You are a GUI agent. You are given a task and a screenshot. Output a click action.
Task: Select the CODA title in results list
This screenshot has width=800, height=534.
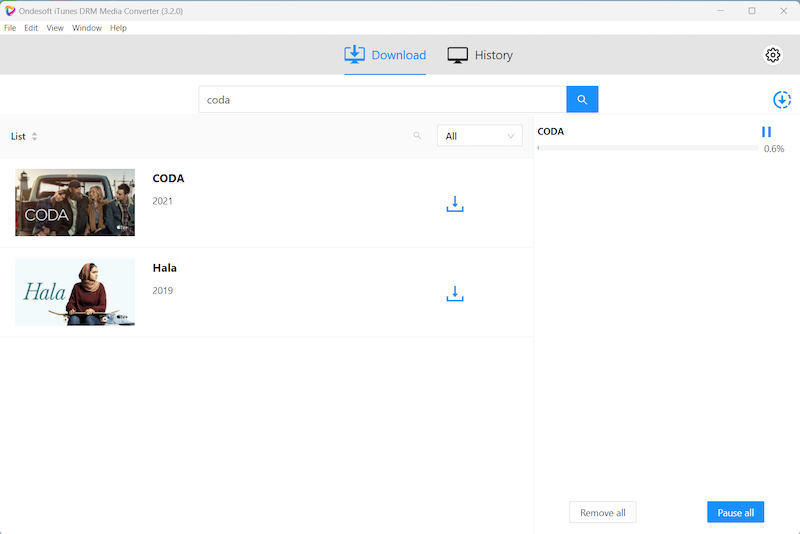pos(168,179)
